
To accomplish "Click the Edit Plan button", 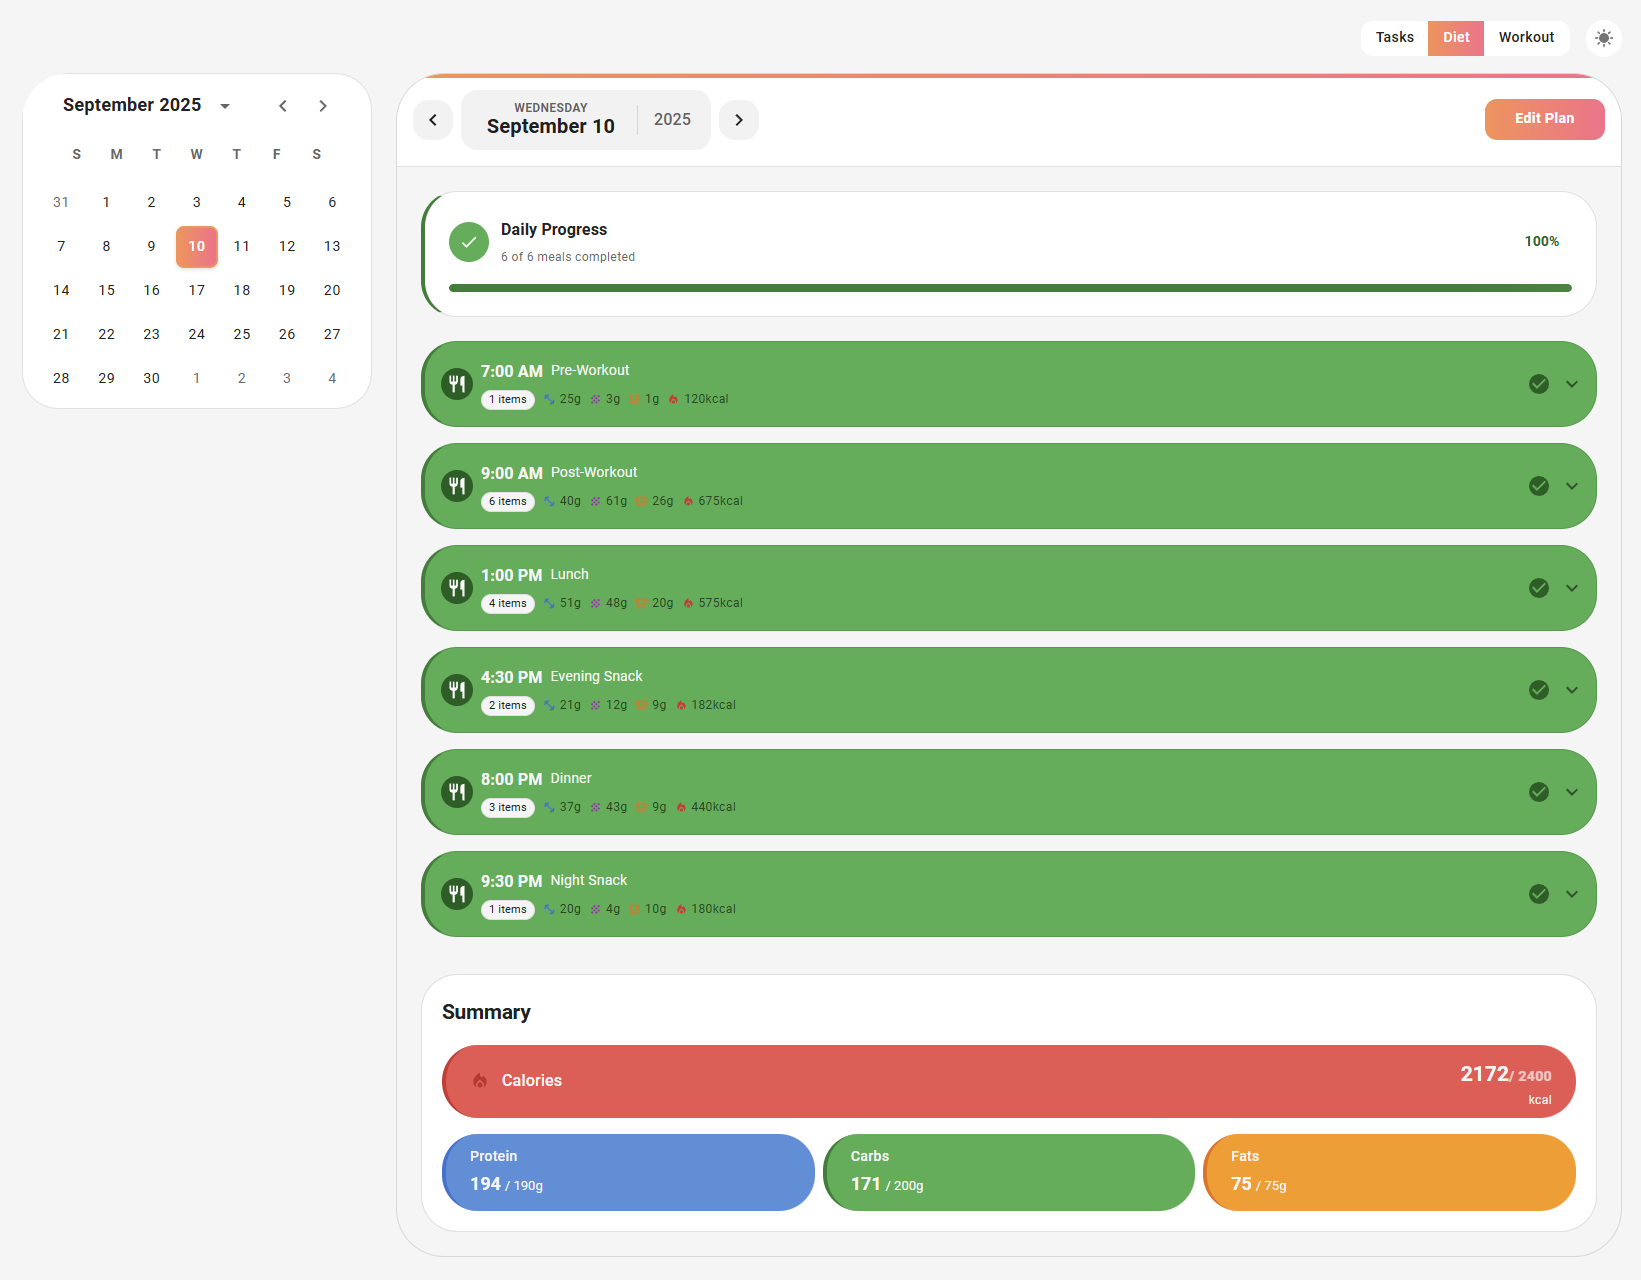I will click(x=1544, y=119).
